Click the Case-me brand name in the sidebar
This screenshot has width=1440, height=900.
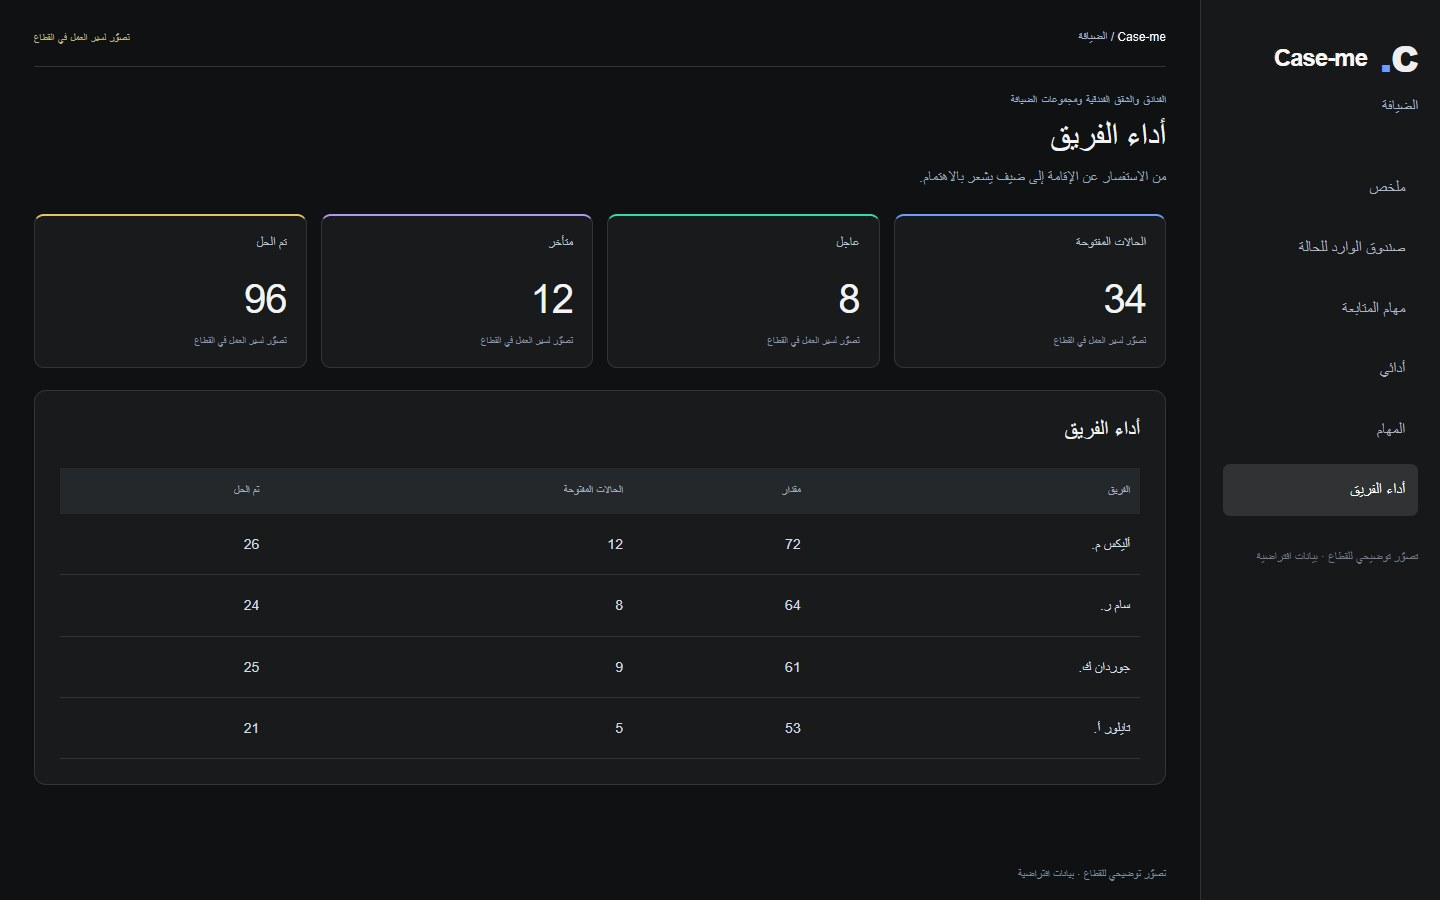click(1320, 59)
